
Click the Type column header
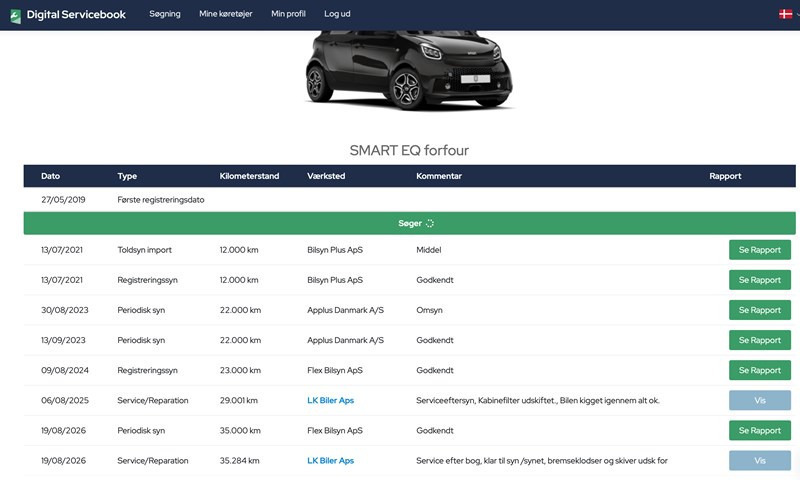pyautogui.click(x=127, y=176)
